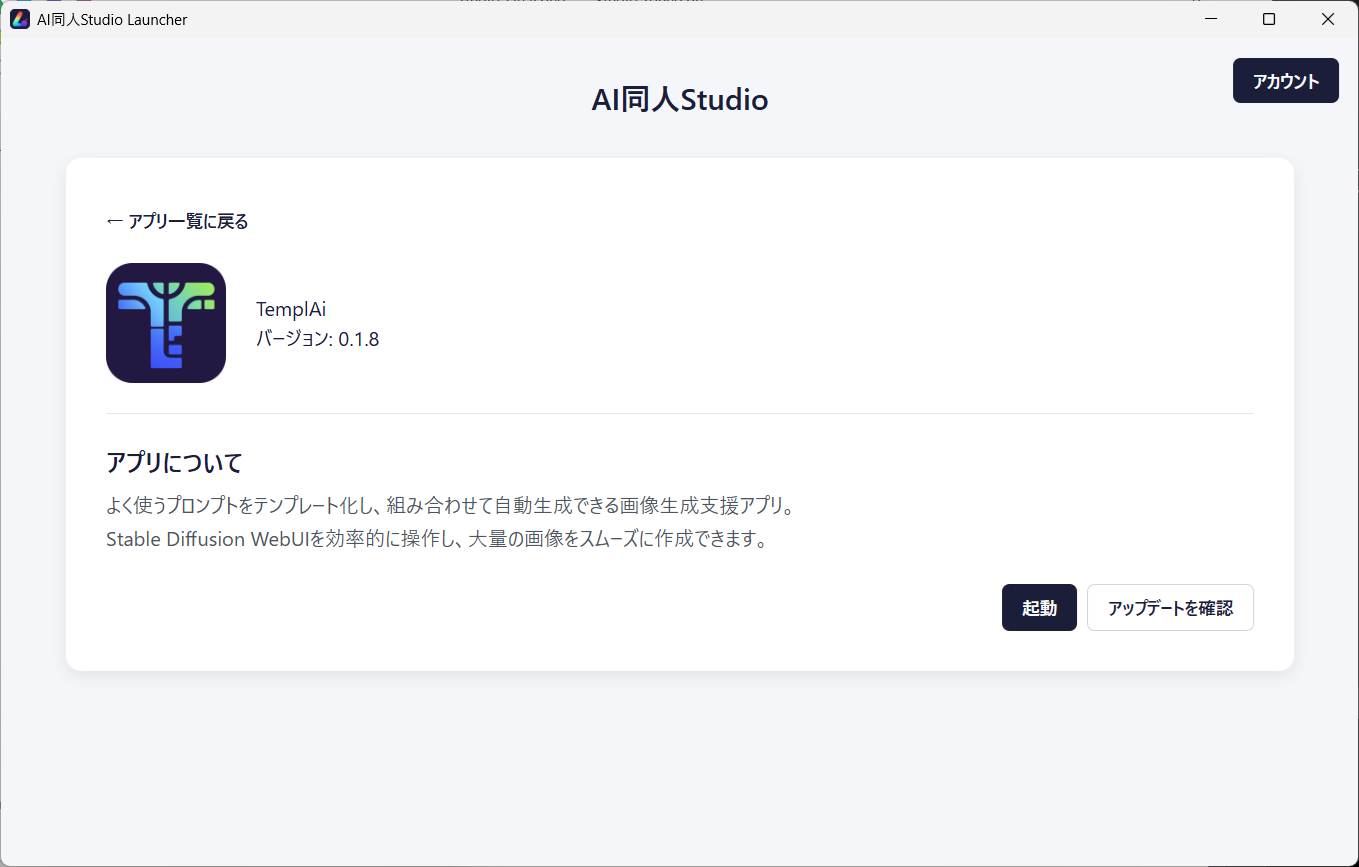Minimize the Launcher window

coord(1211,19)
